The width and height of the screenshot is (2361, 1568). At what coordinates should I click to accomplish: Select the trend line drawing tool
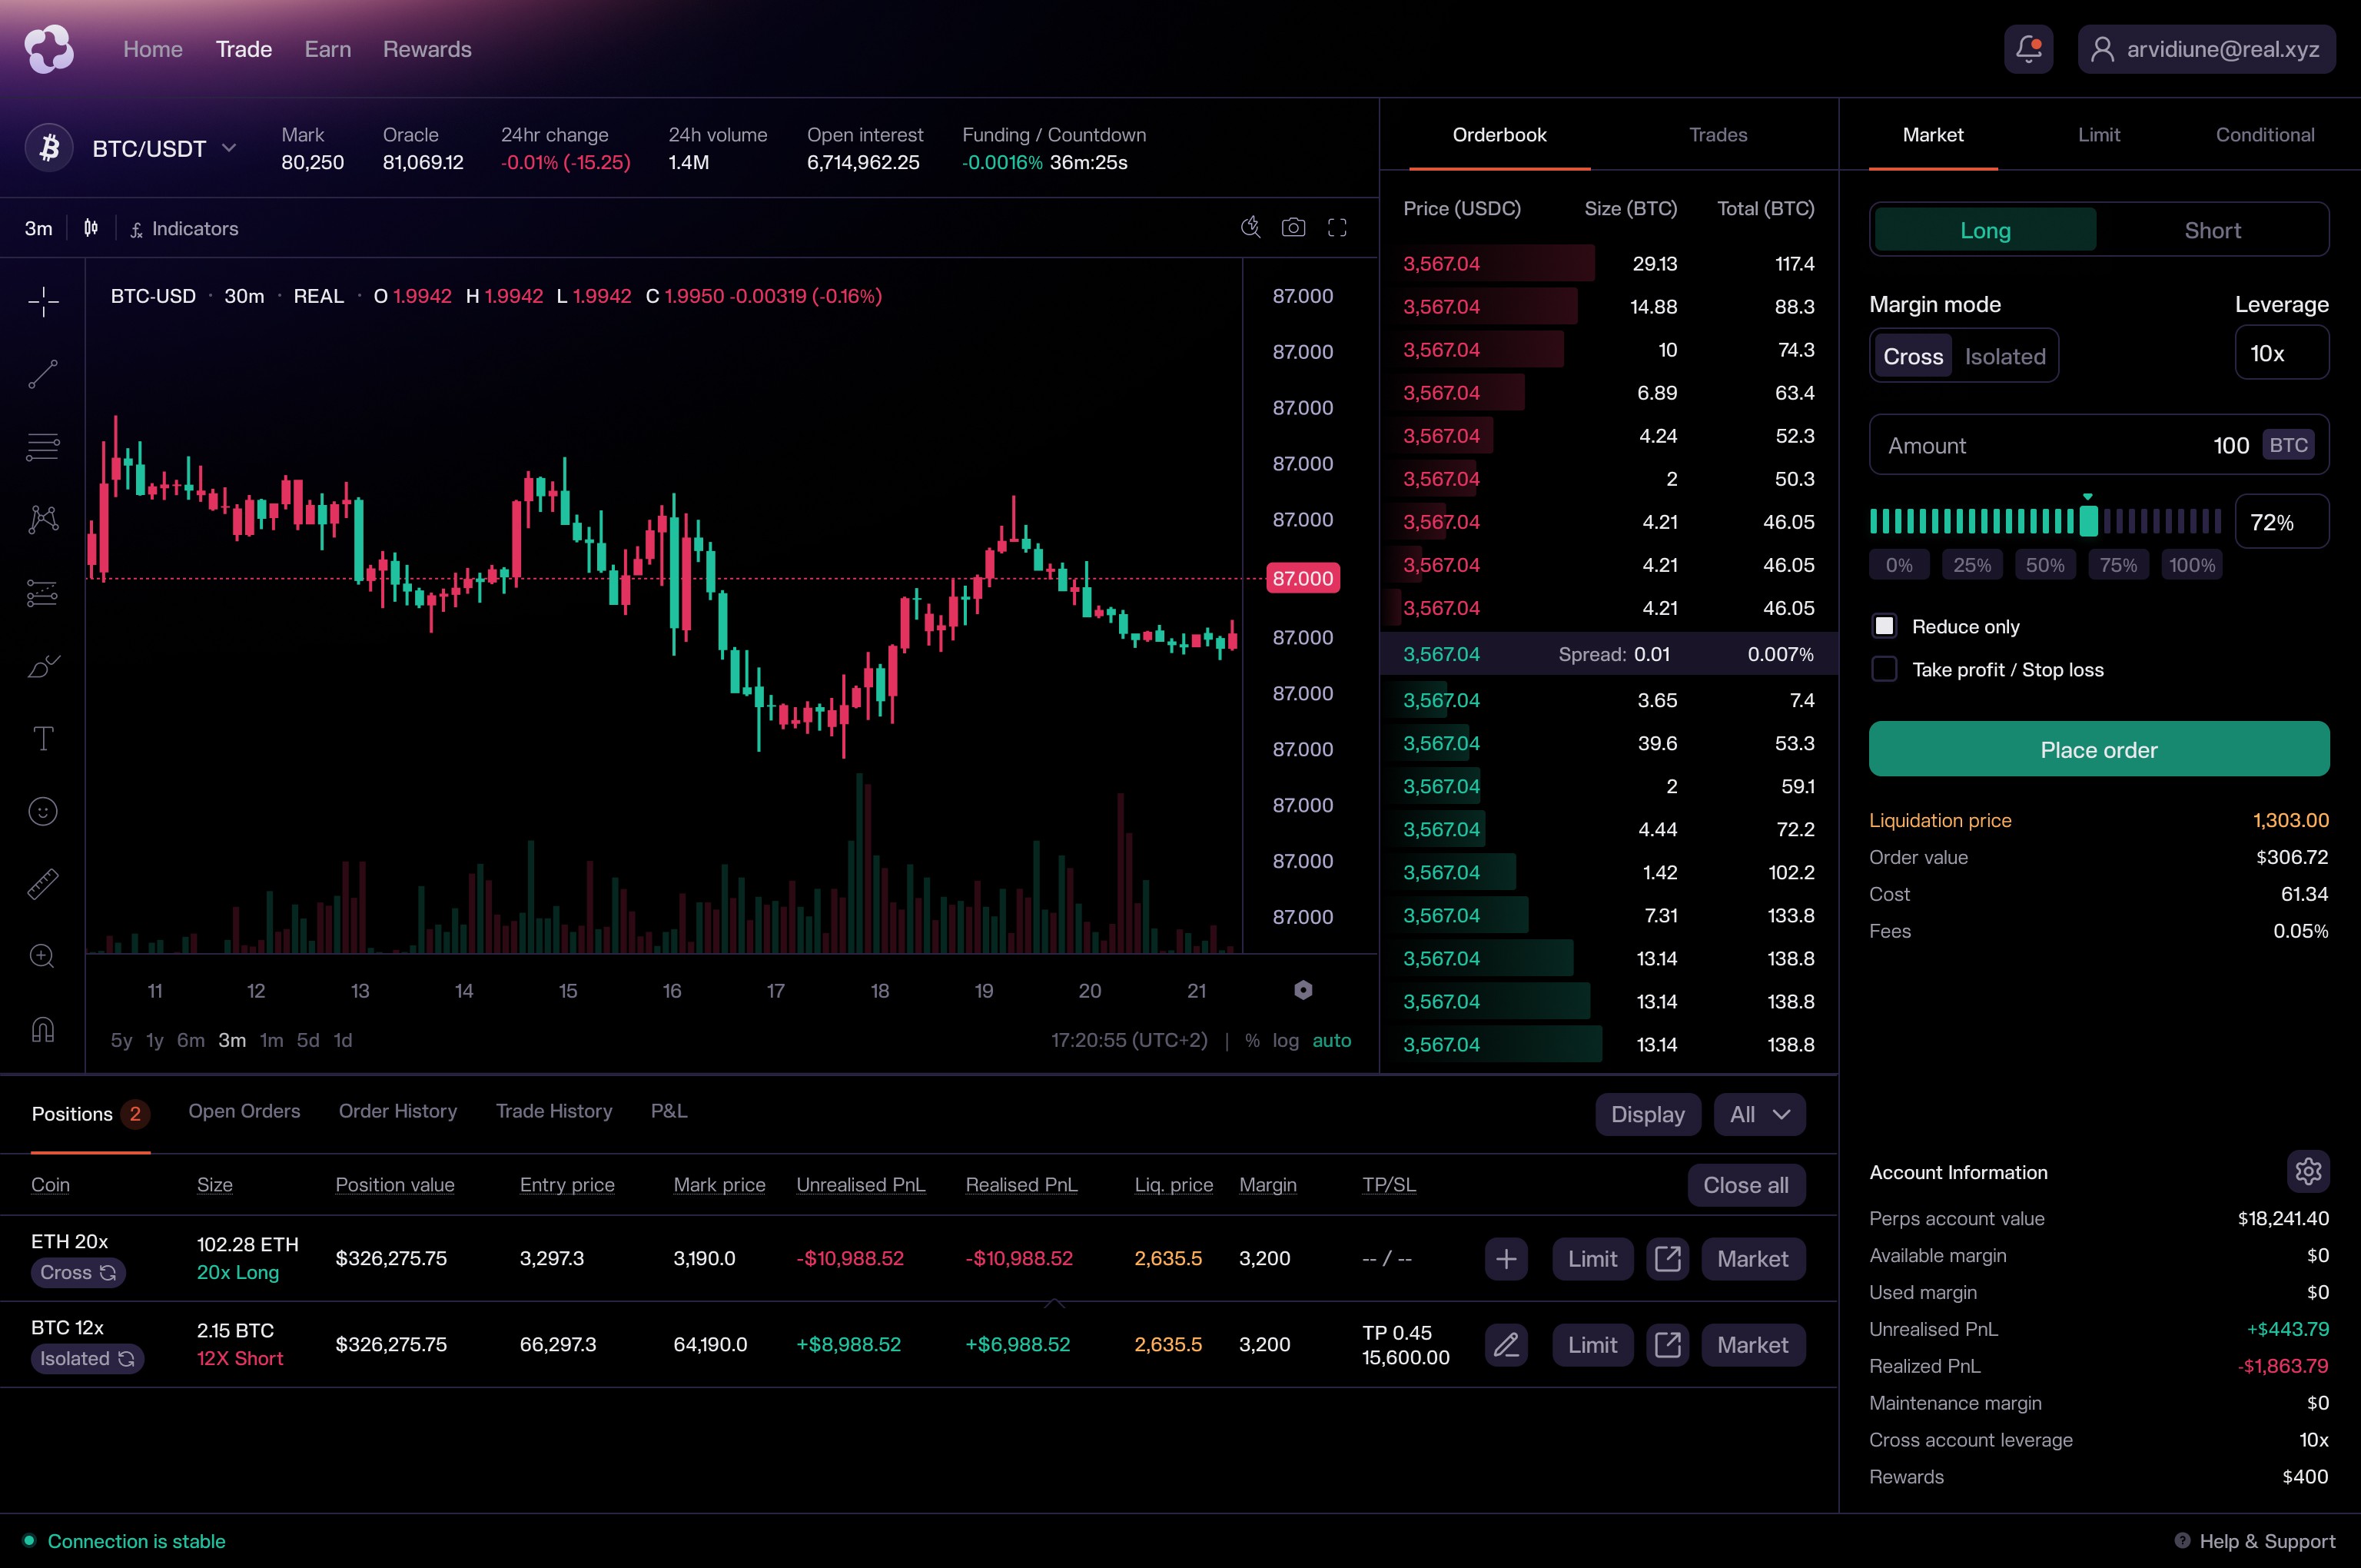(x=43, y=374)
